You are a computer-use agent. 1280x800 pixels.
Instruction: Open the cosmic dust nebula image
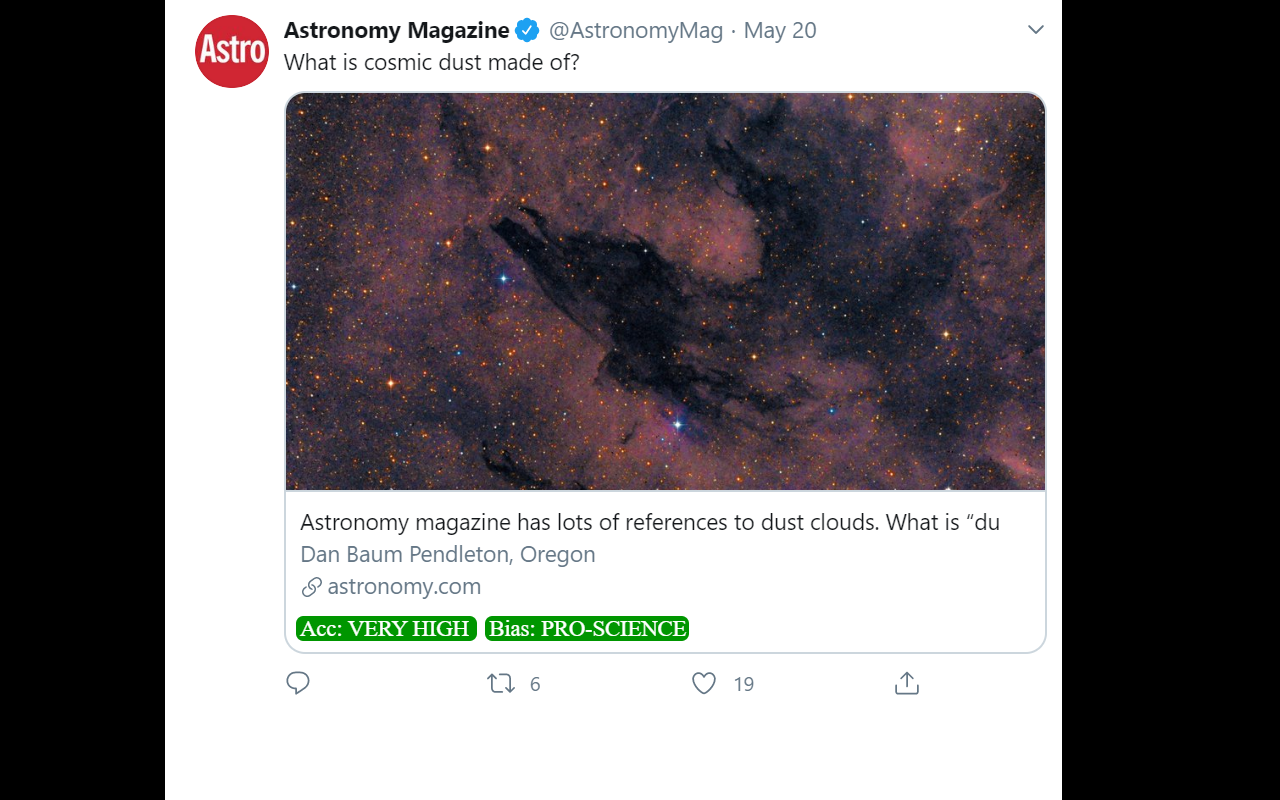[x=665, y=291]
